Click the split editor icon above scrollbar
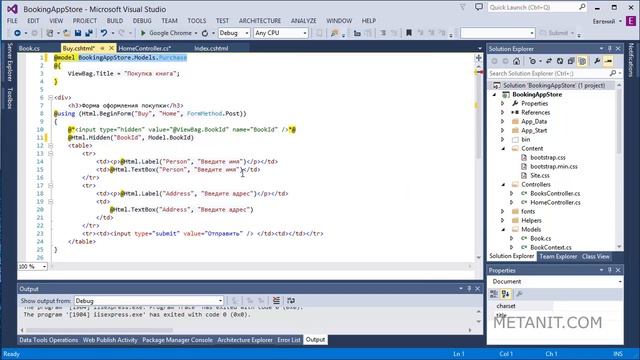Screen dimensions: 640x360 pyautogui.click(x=478, y=58)
